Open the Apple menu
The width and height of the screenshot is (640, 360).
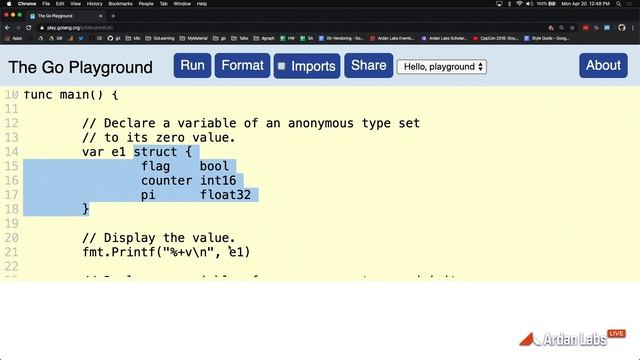pos(9,4)
